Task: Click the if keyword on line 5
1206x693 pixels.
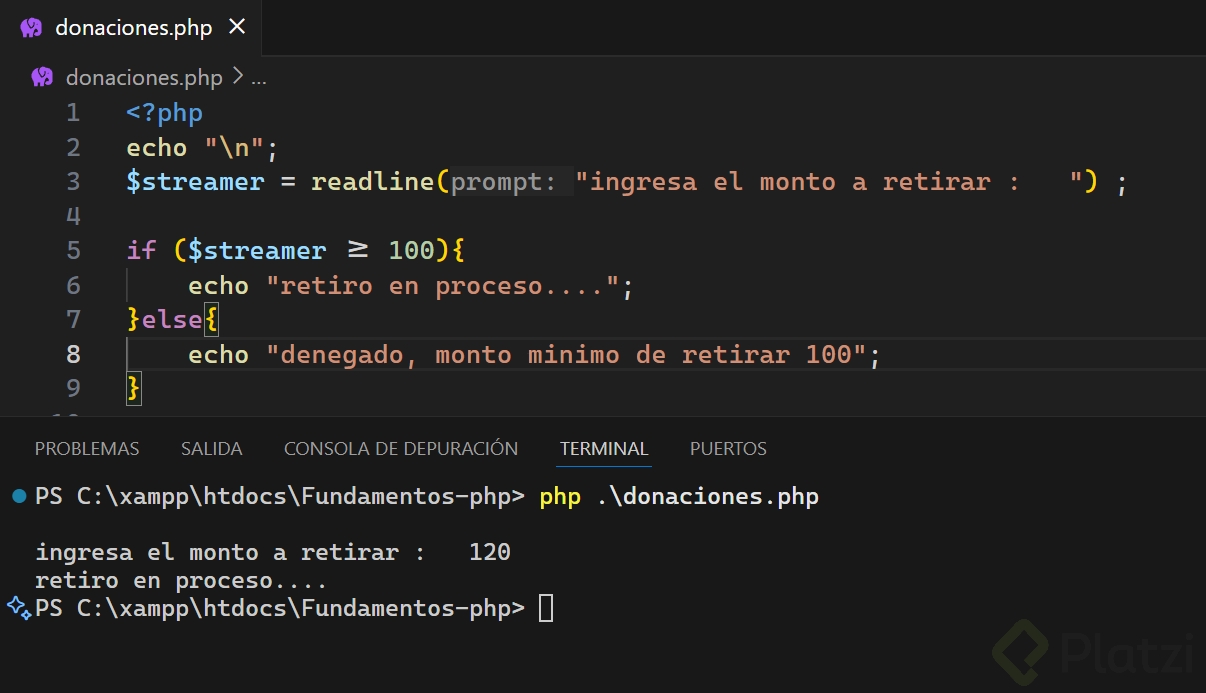Action: (x=141, y=250)
